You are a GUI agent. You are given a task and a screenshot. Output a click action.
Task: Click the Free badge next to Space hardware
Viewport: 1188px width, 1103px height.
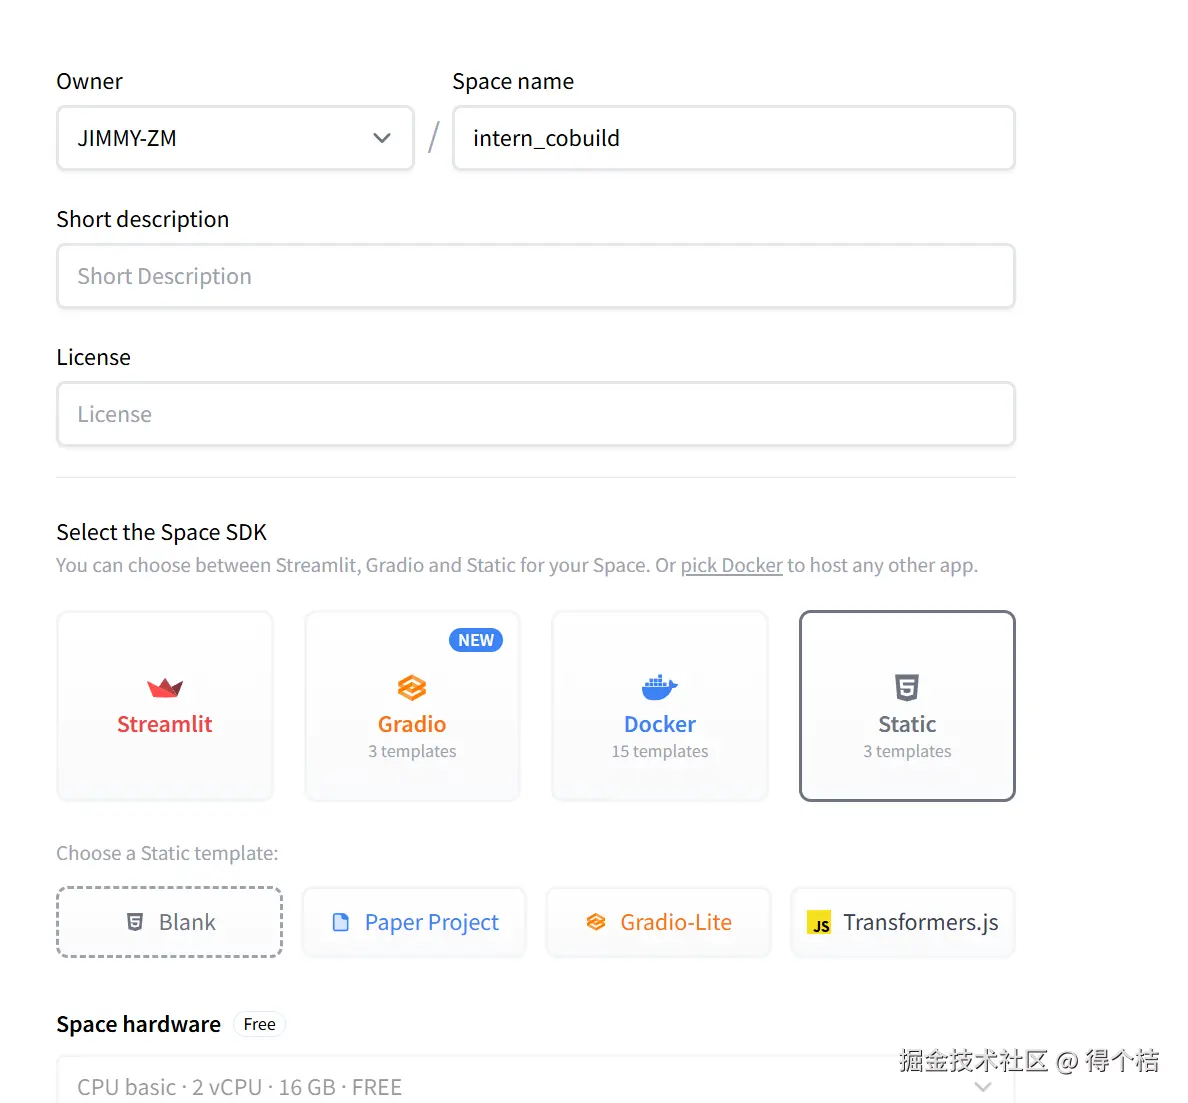point(259,1024)
